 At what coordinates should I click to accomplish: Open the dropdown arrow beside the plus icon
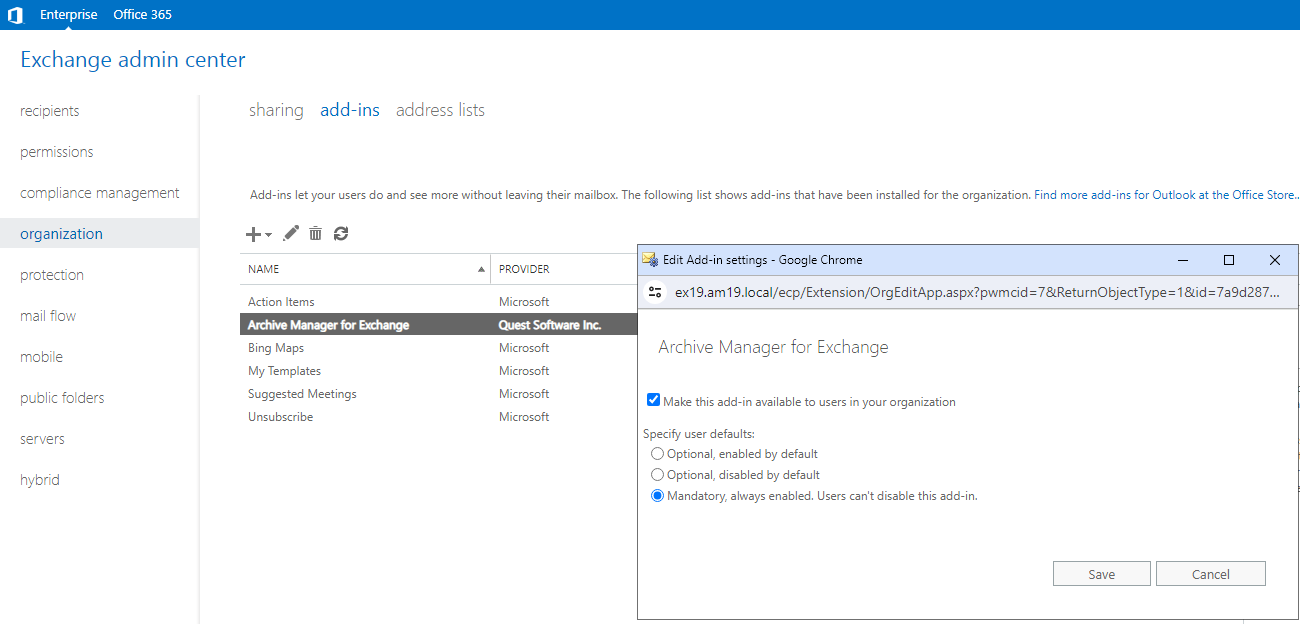pos(268,235)
